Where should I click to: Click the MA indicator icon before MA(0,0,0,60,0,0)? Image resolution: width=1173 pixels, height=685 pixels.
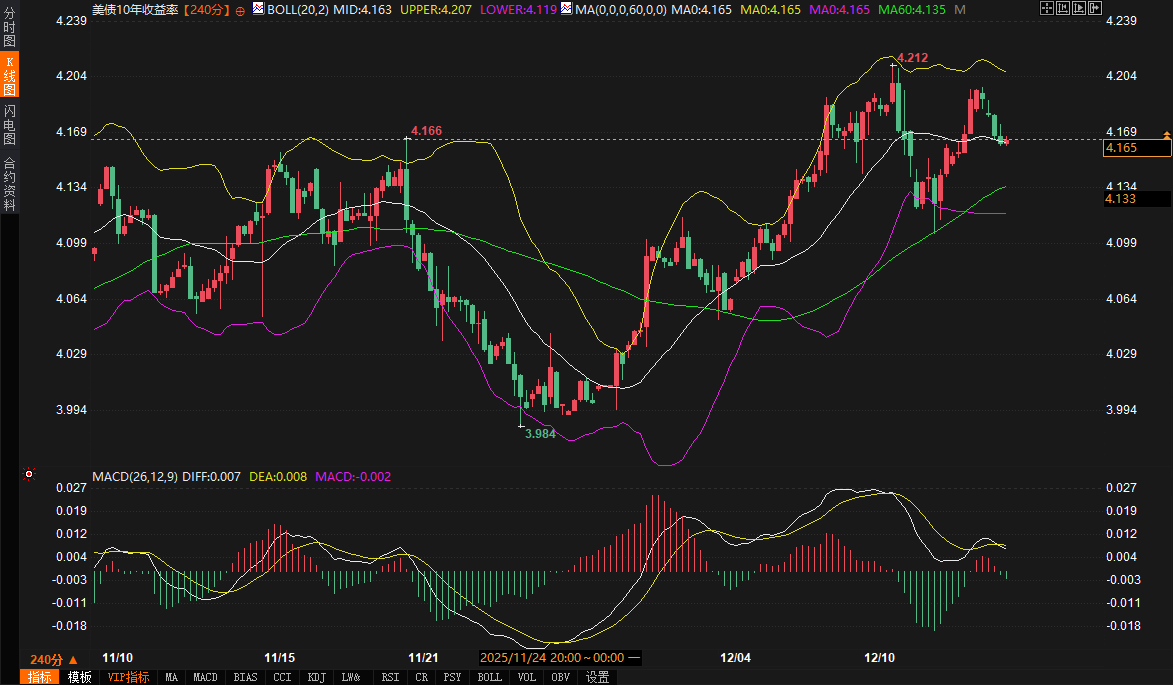(567, 9)
